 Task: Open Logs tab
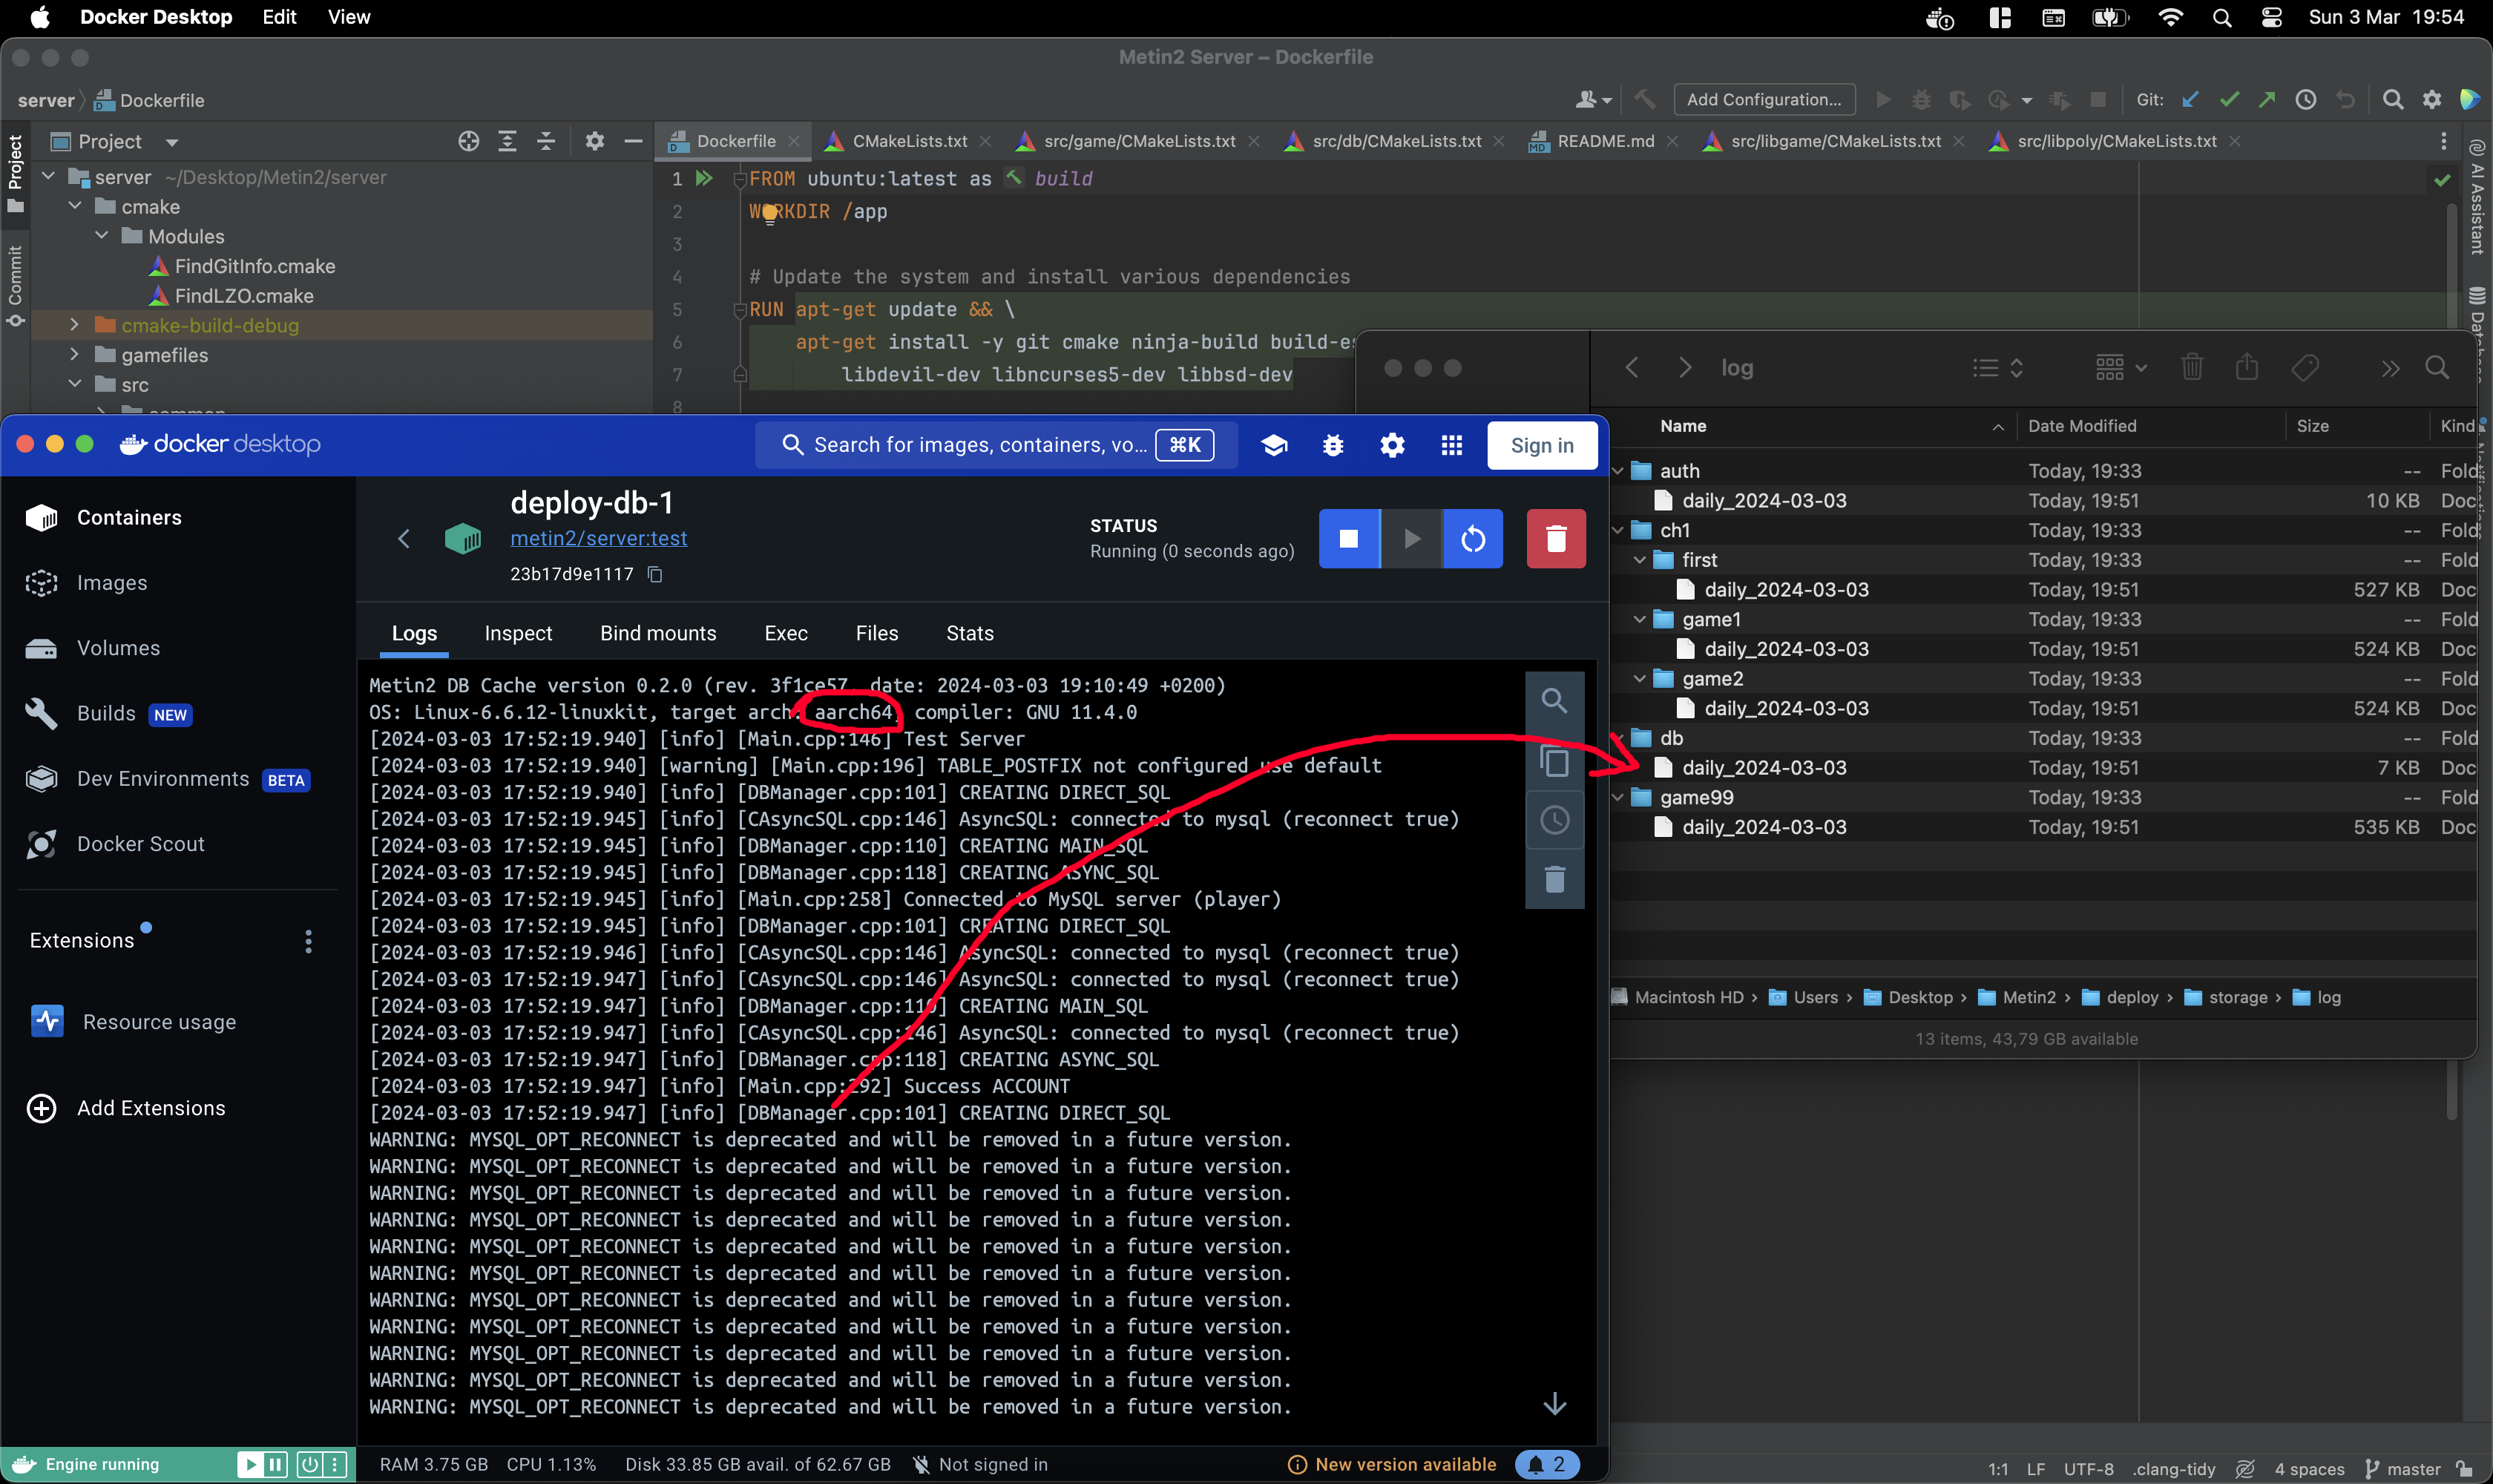tap(414, 633)
